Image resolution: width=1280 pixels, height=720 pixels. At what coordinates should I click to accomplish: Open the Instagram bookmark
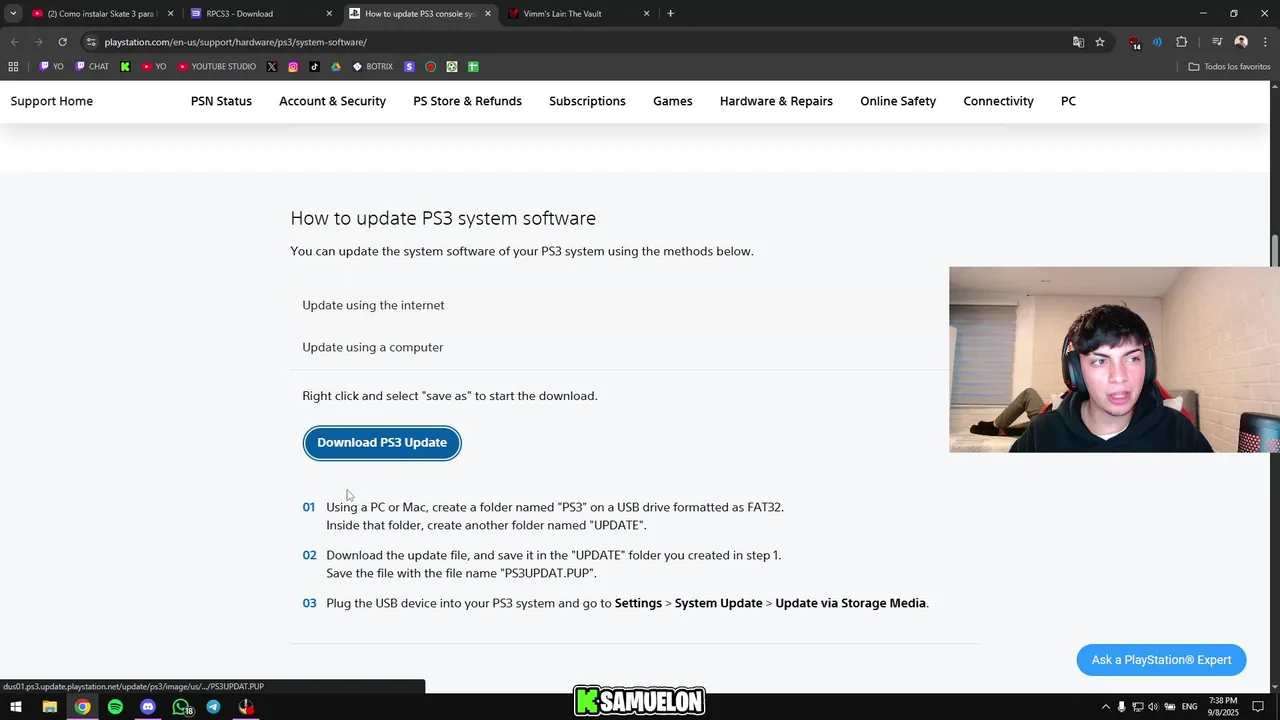pos(293,67)
